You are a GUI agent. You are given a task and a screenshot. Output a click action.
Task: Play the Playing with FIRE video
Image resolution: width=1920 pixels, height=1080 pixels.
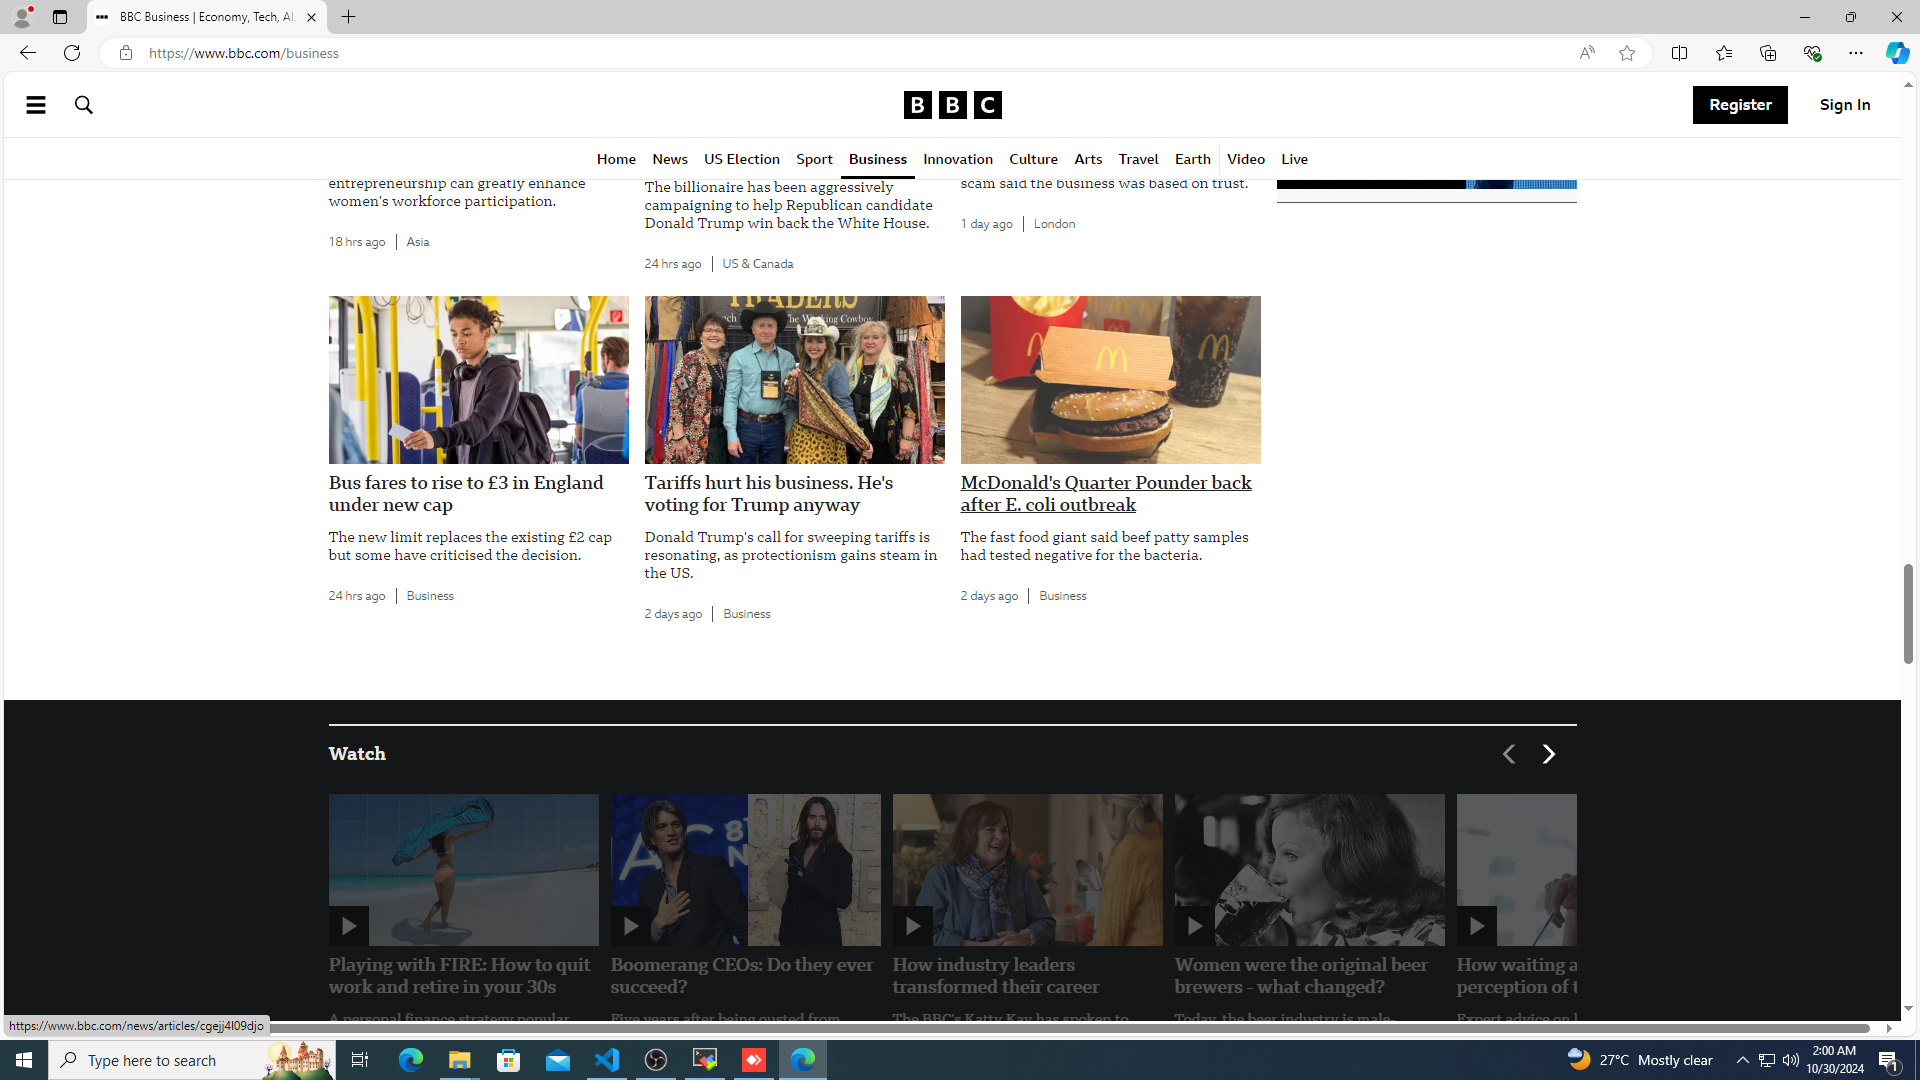tap(348, 926)
